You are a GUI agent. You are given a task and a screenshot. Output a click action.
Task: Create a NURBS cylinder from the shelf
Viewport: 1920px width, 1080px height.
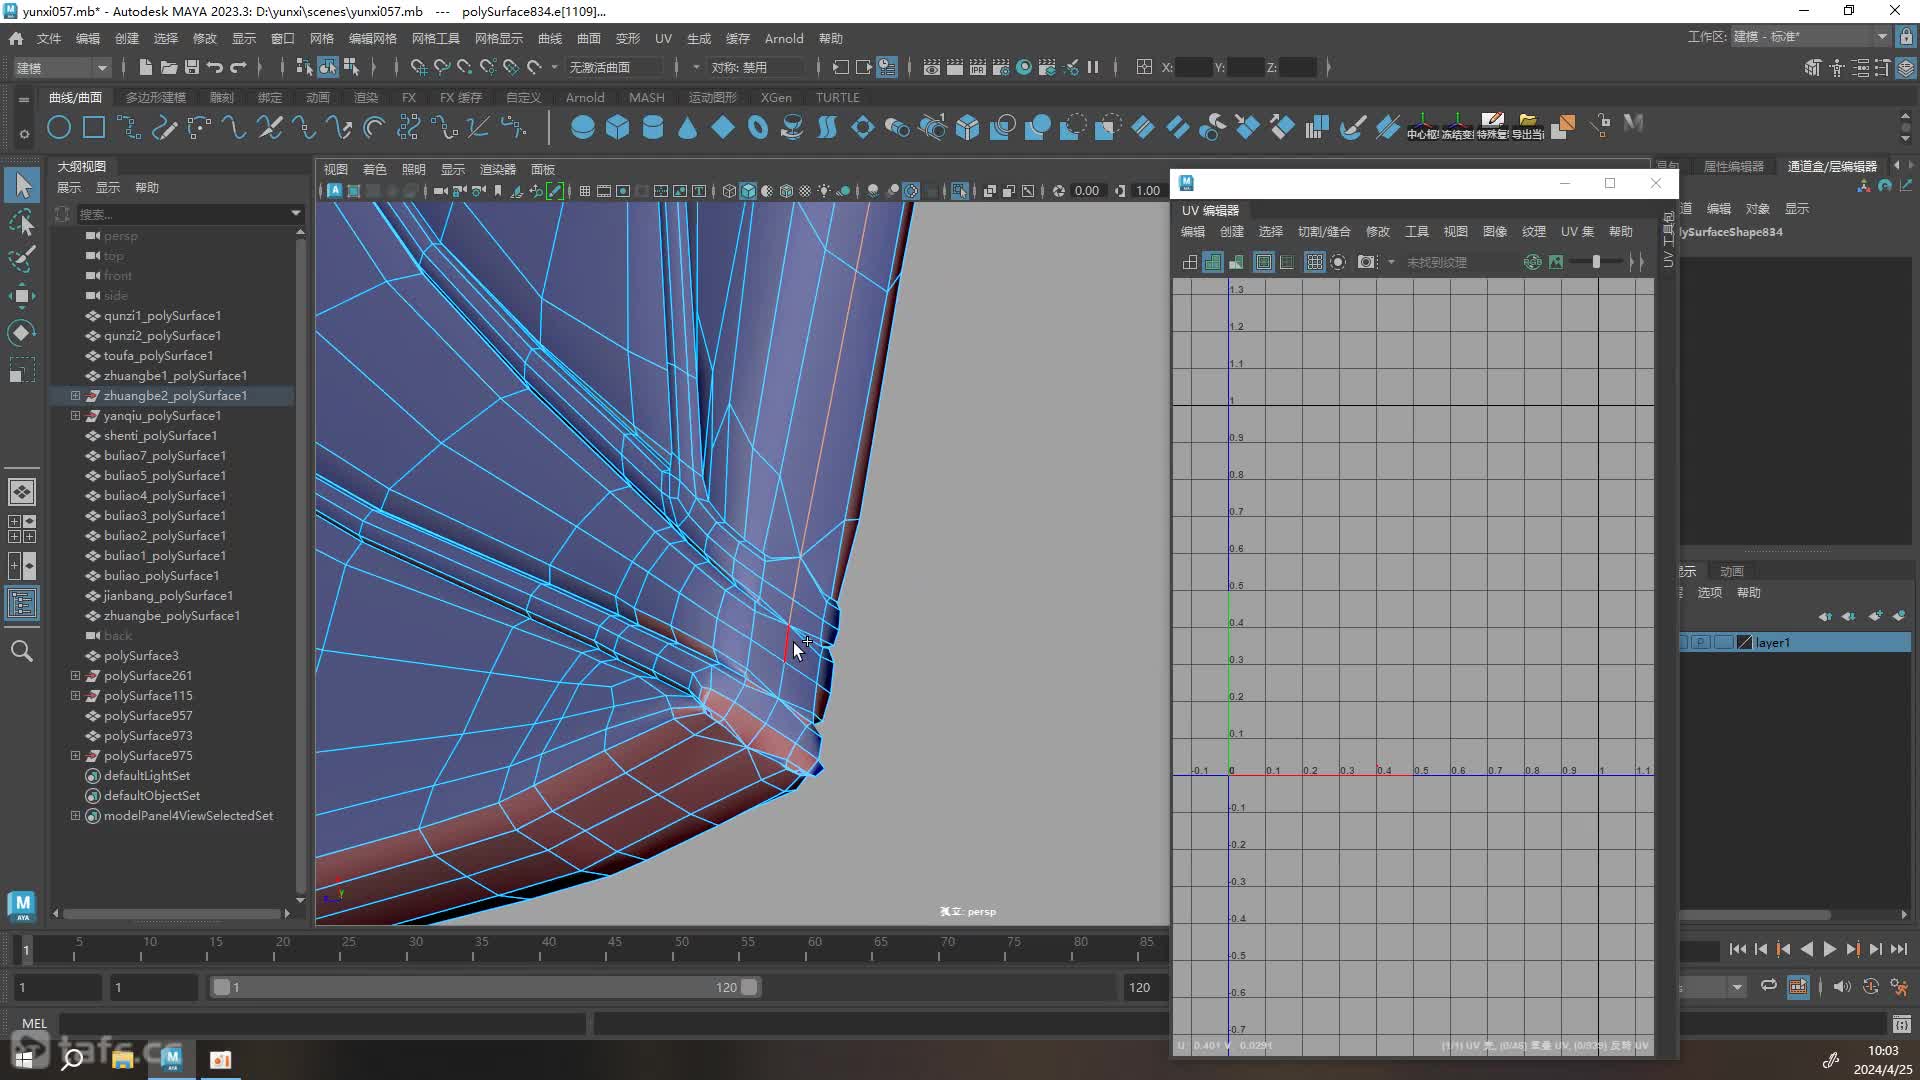[652, 127]
